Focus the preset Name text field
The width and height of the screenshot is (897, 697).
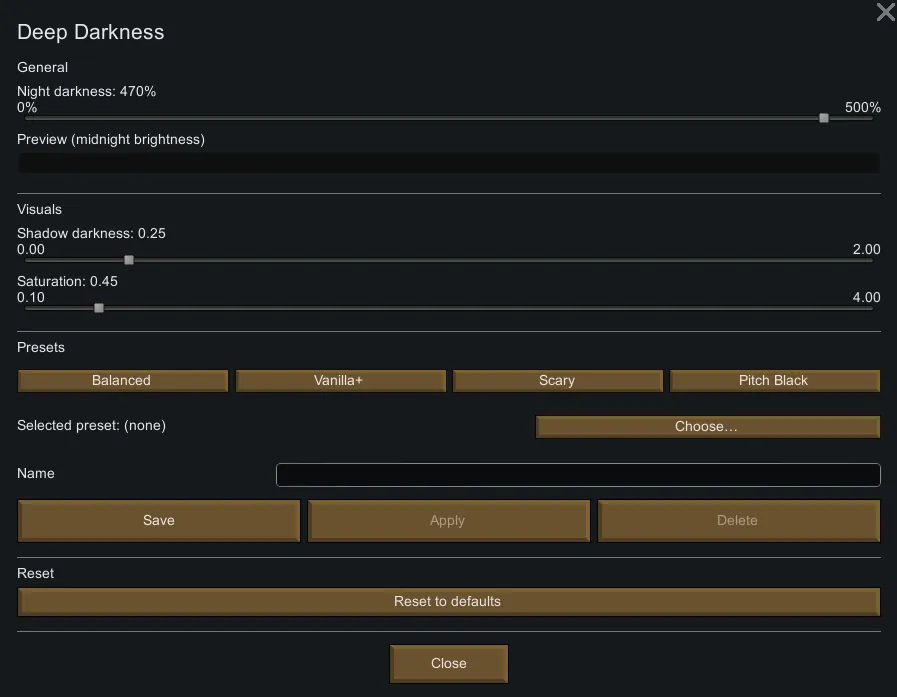click(x=578, y=474)
